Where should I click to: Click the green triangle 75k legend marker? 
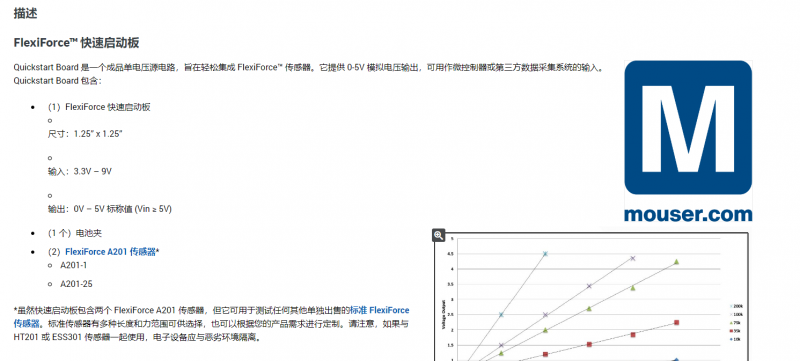pos(732,323)
